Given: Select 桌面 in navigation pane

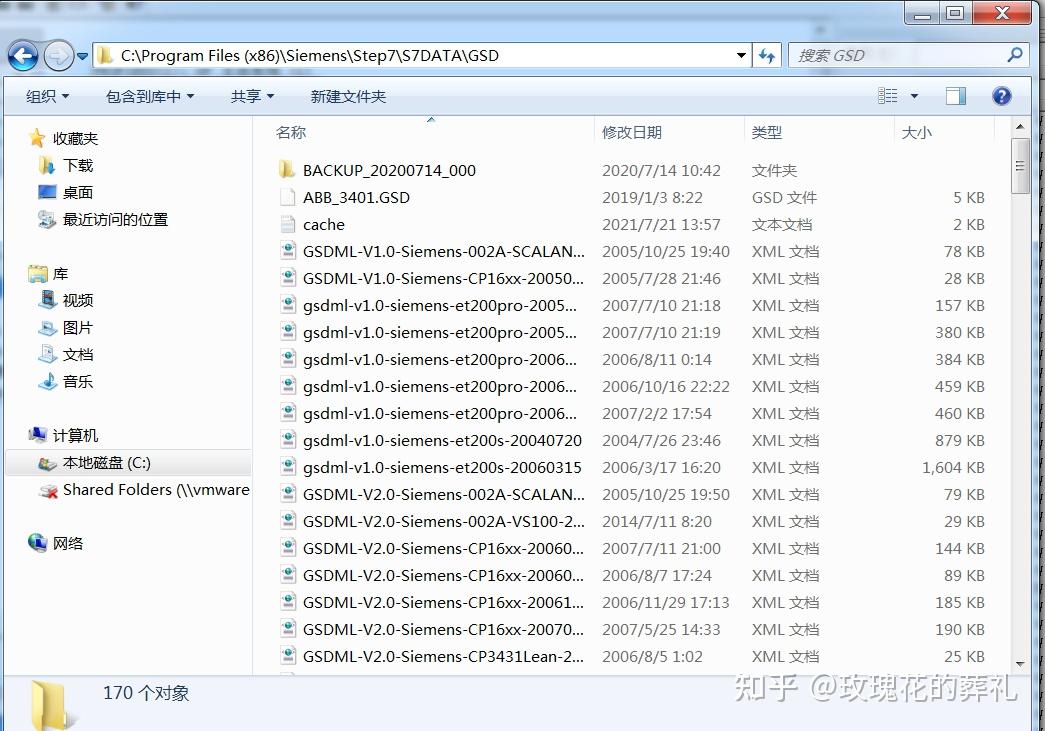Looking at the screenshot, I should pos(78,193).
